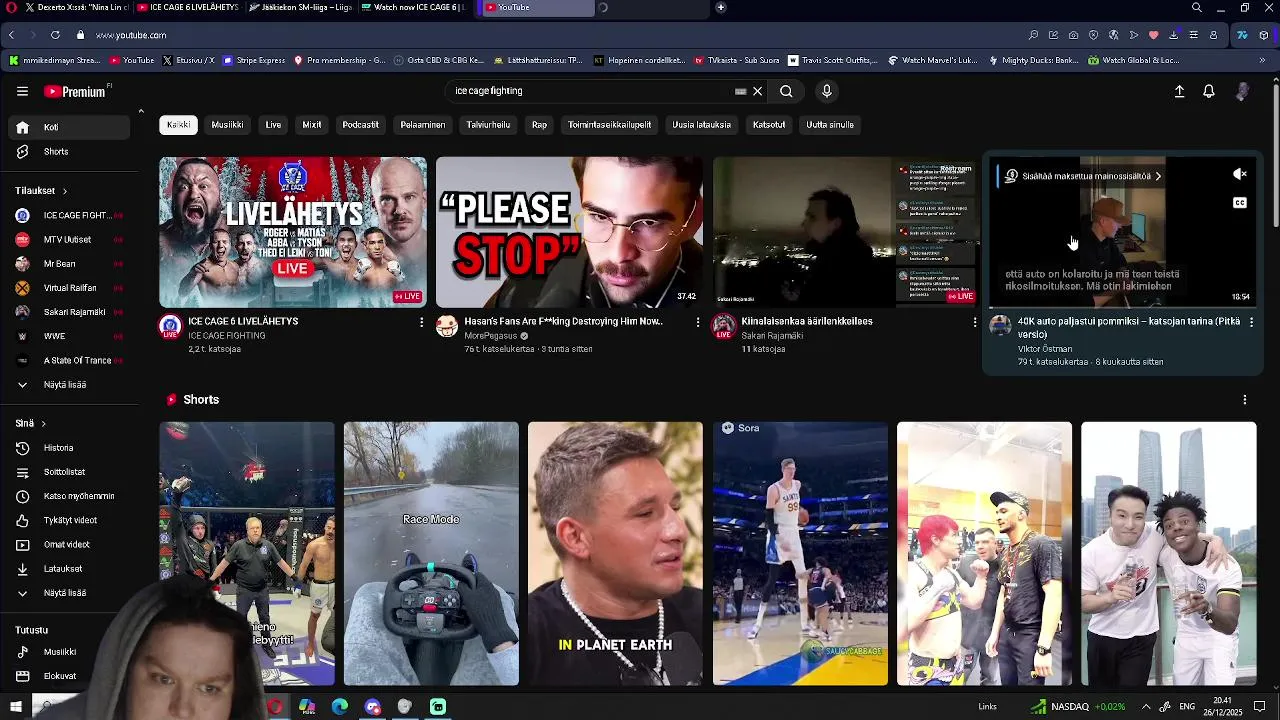Open the taskbar notification center
Image resolution: width=1280 pixels, height=720 pixels.
(x=1260, y=707)
